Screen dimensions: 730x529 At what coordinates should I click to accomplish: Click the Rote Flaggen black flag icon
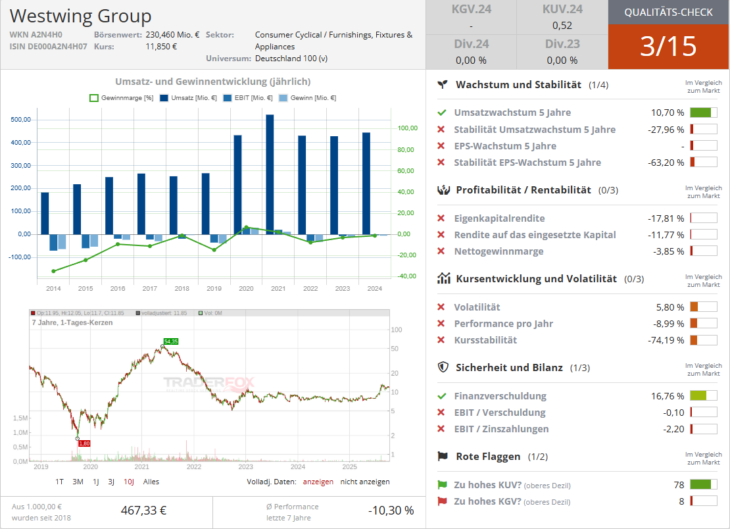coord(443,456)
